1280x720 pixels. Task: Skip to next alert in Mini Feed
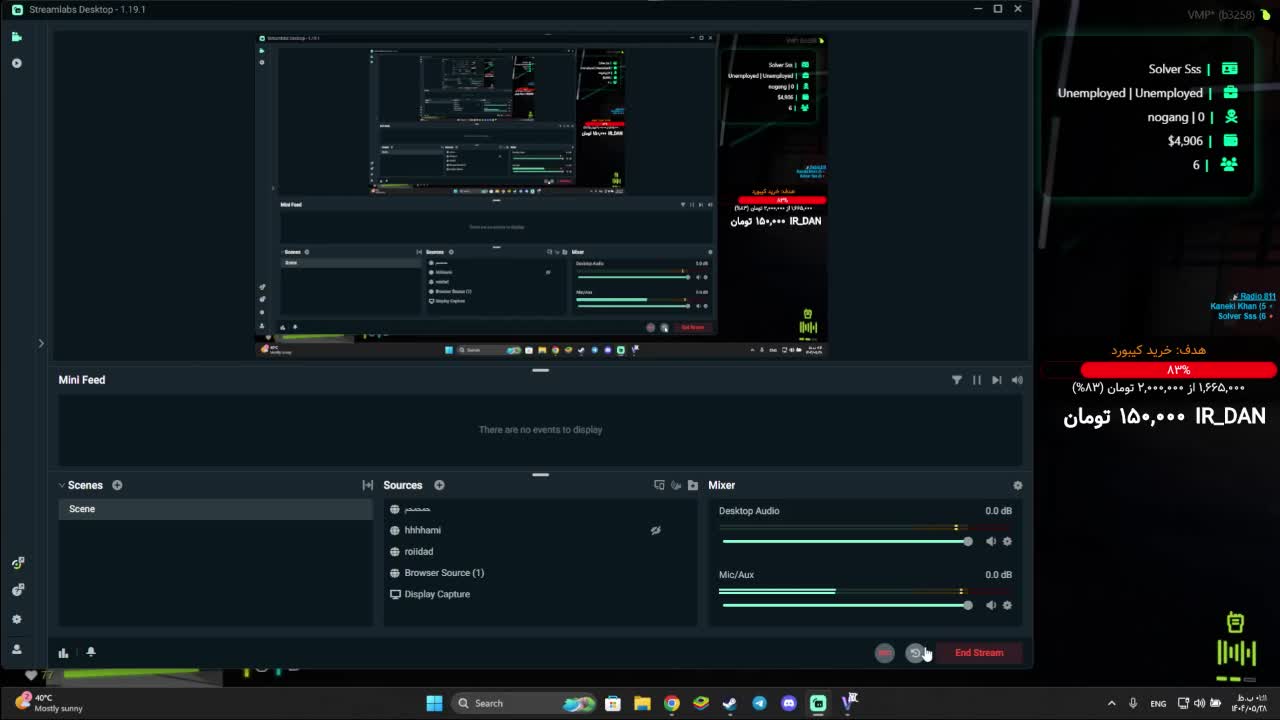997,380
